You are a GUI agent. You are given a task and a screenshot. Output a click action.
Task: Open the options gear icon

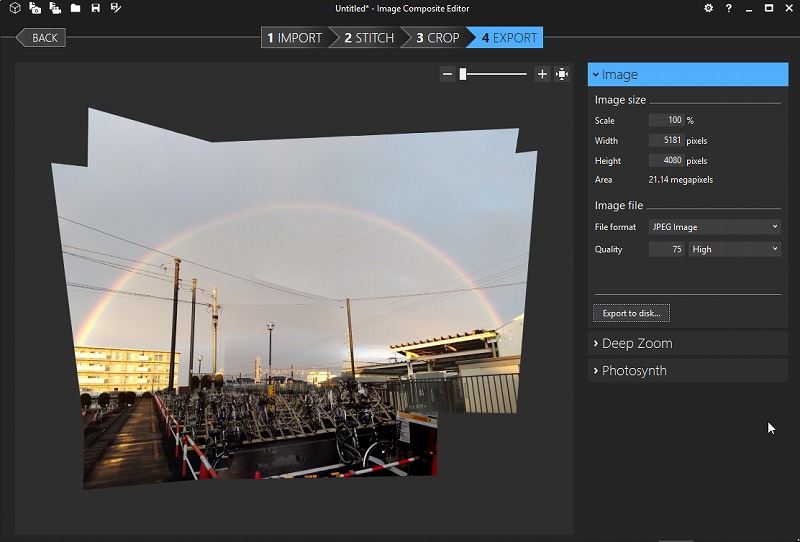(x=709, y=8)
